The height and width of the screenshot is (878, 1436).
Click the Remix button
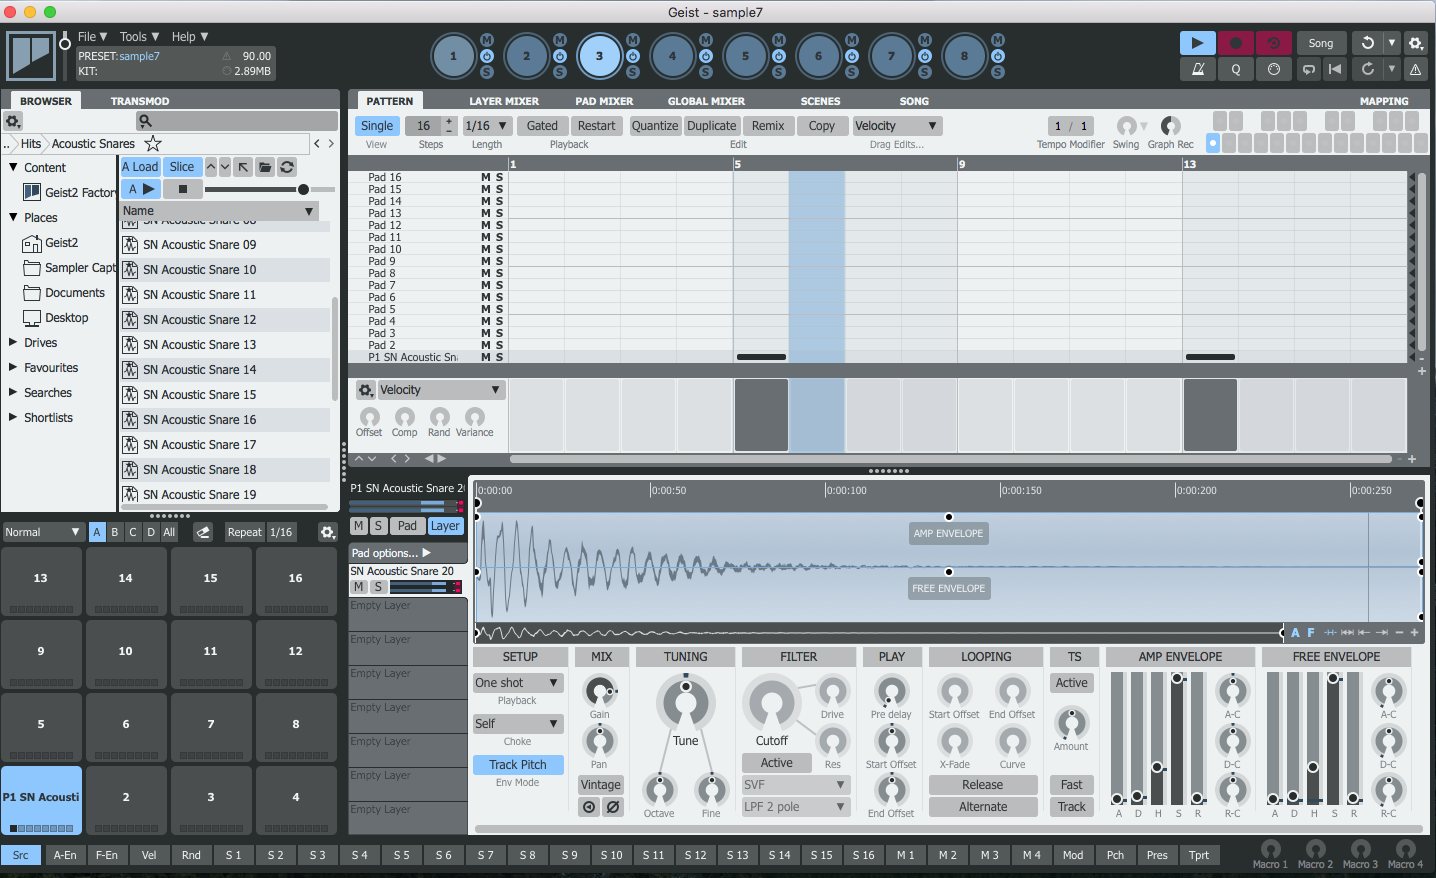point(768,126)
